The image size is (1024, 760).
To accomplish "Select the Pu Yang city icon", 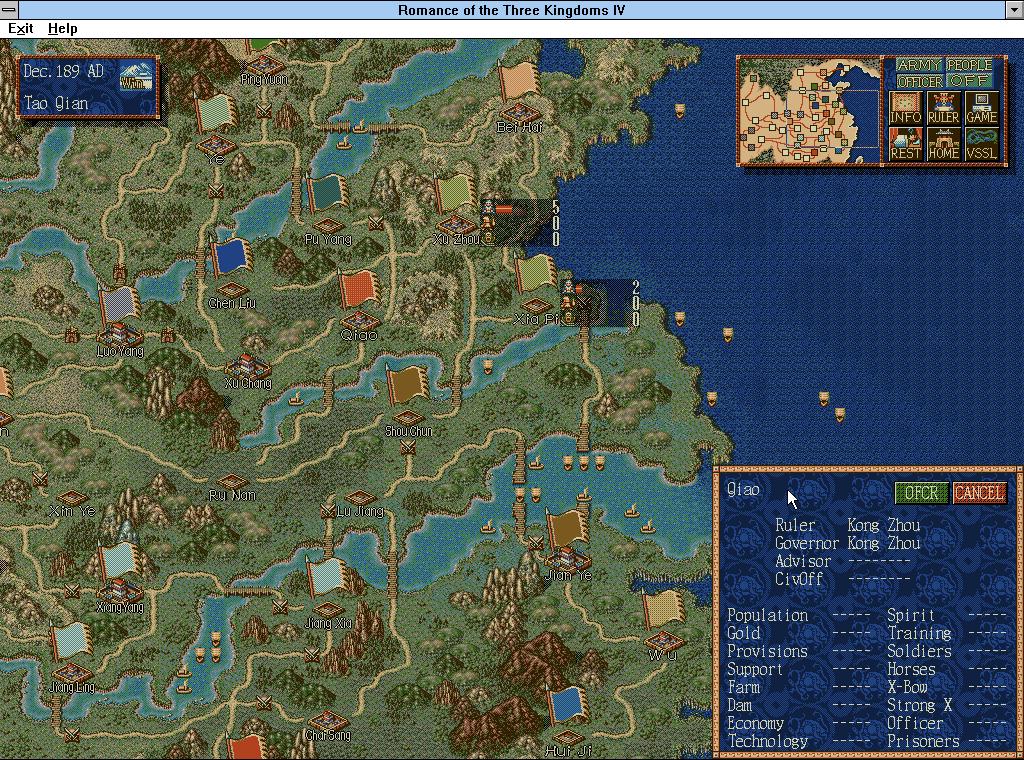I will [328, 226].
